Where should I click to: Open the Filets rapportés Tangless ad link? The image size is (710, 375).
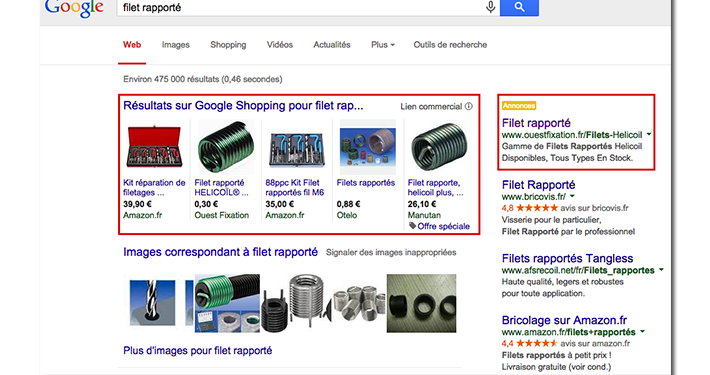click(x=567, y=258)
